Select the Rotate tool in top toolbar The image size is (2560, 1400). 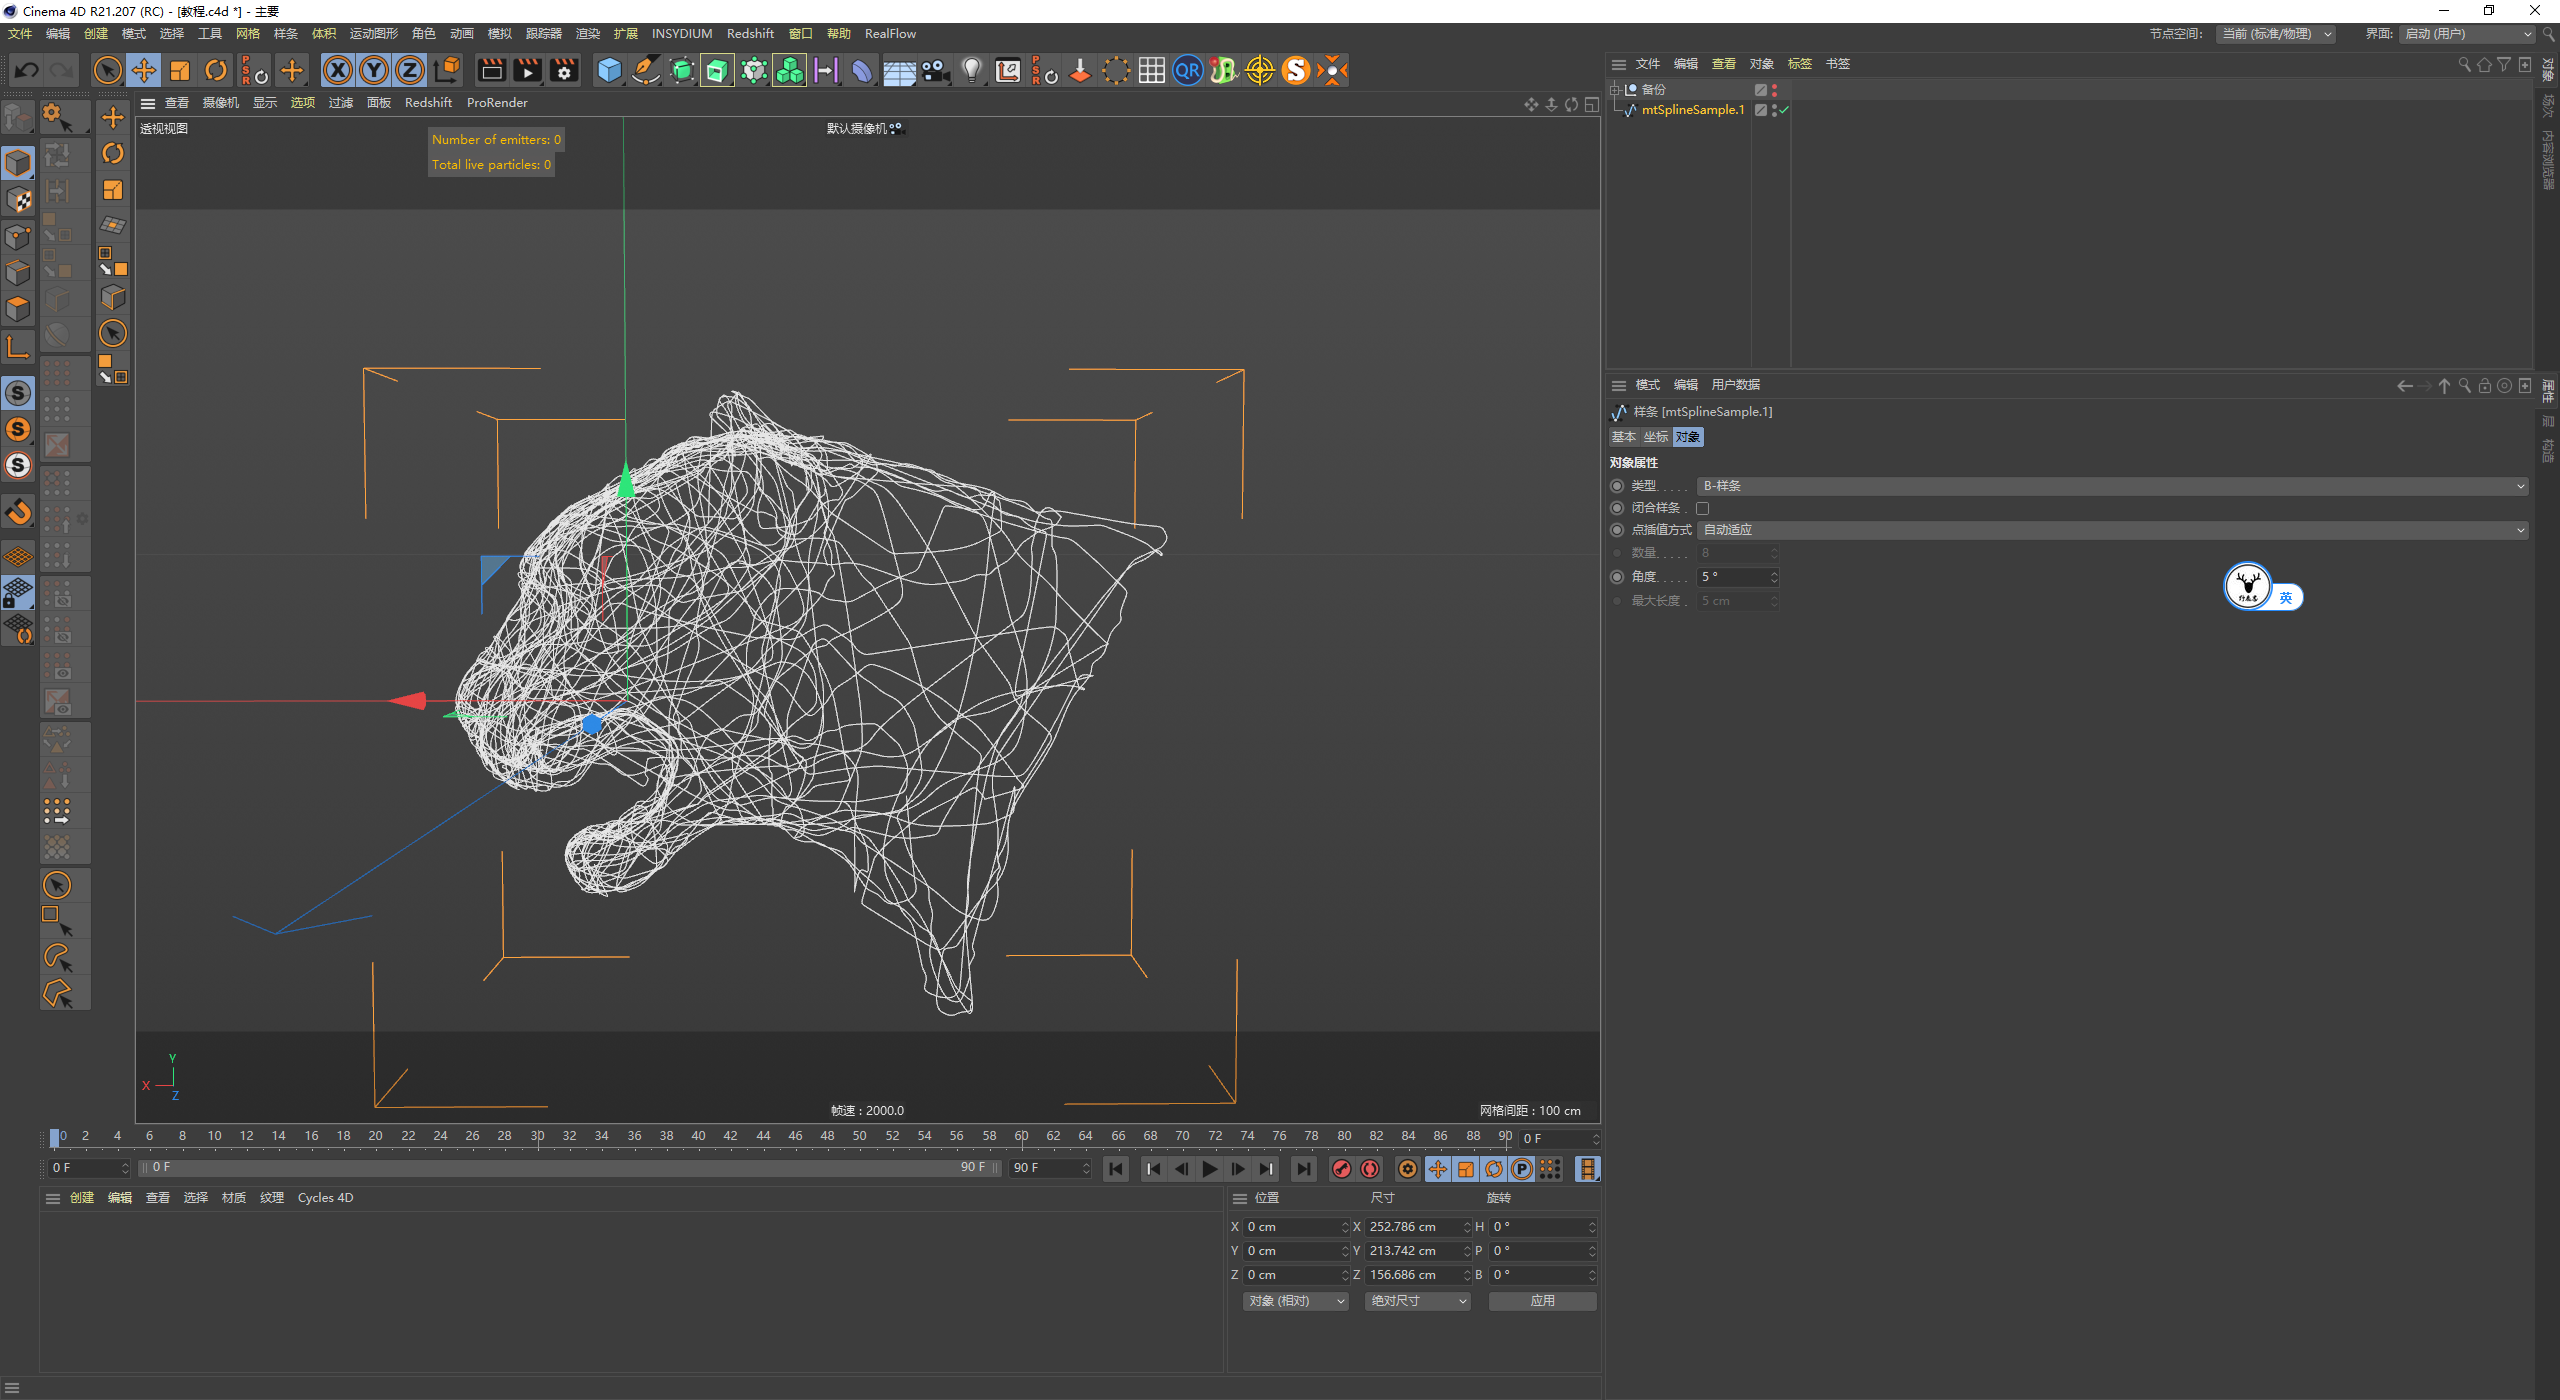tap(216, 70)
